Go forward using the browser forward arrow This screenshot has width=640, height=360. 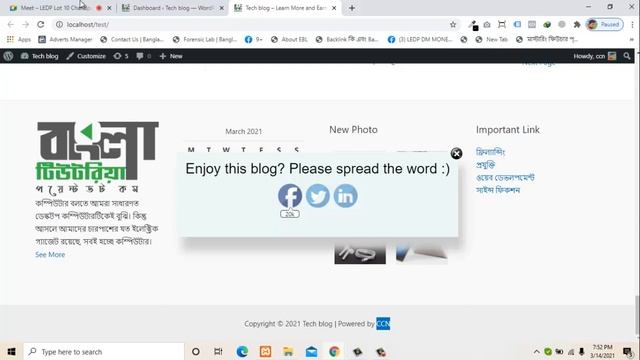(x=26, y=24)
